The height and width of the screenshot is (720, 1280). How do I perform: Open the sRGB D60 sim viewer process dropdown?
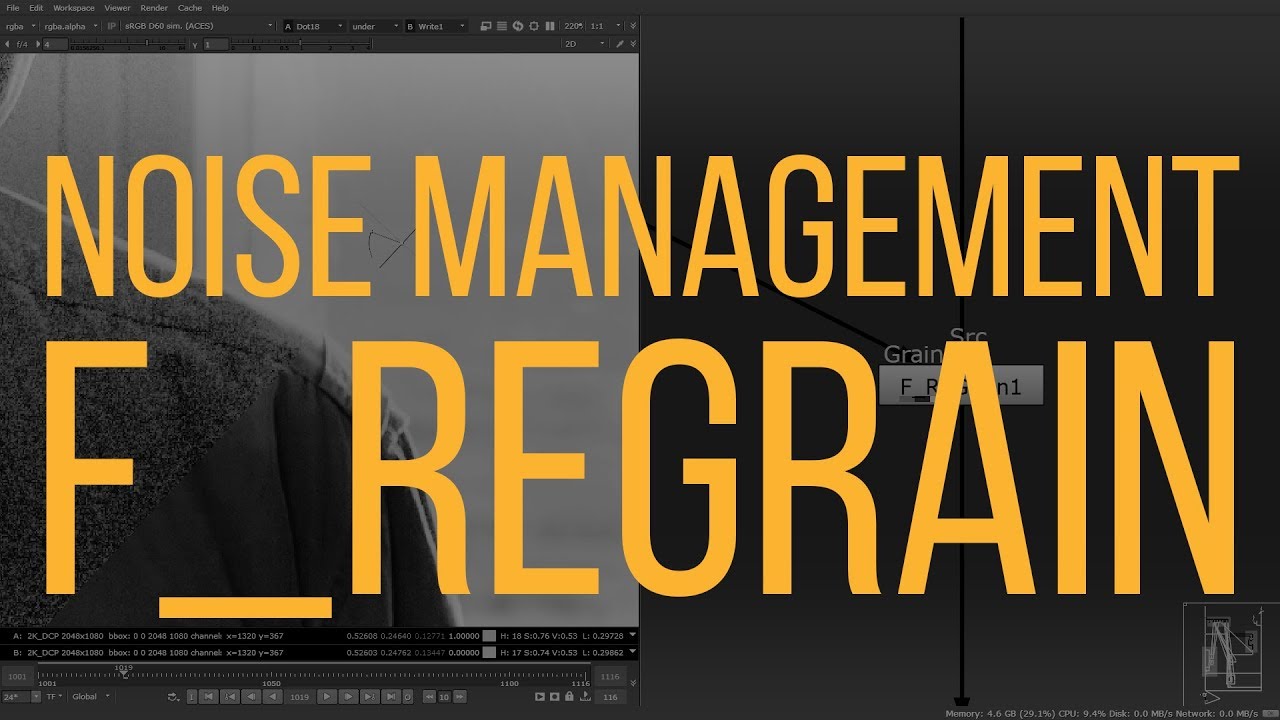pos(199,26)
